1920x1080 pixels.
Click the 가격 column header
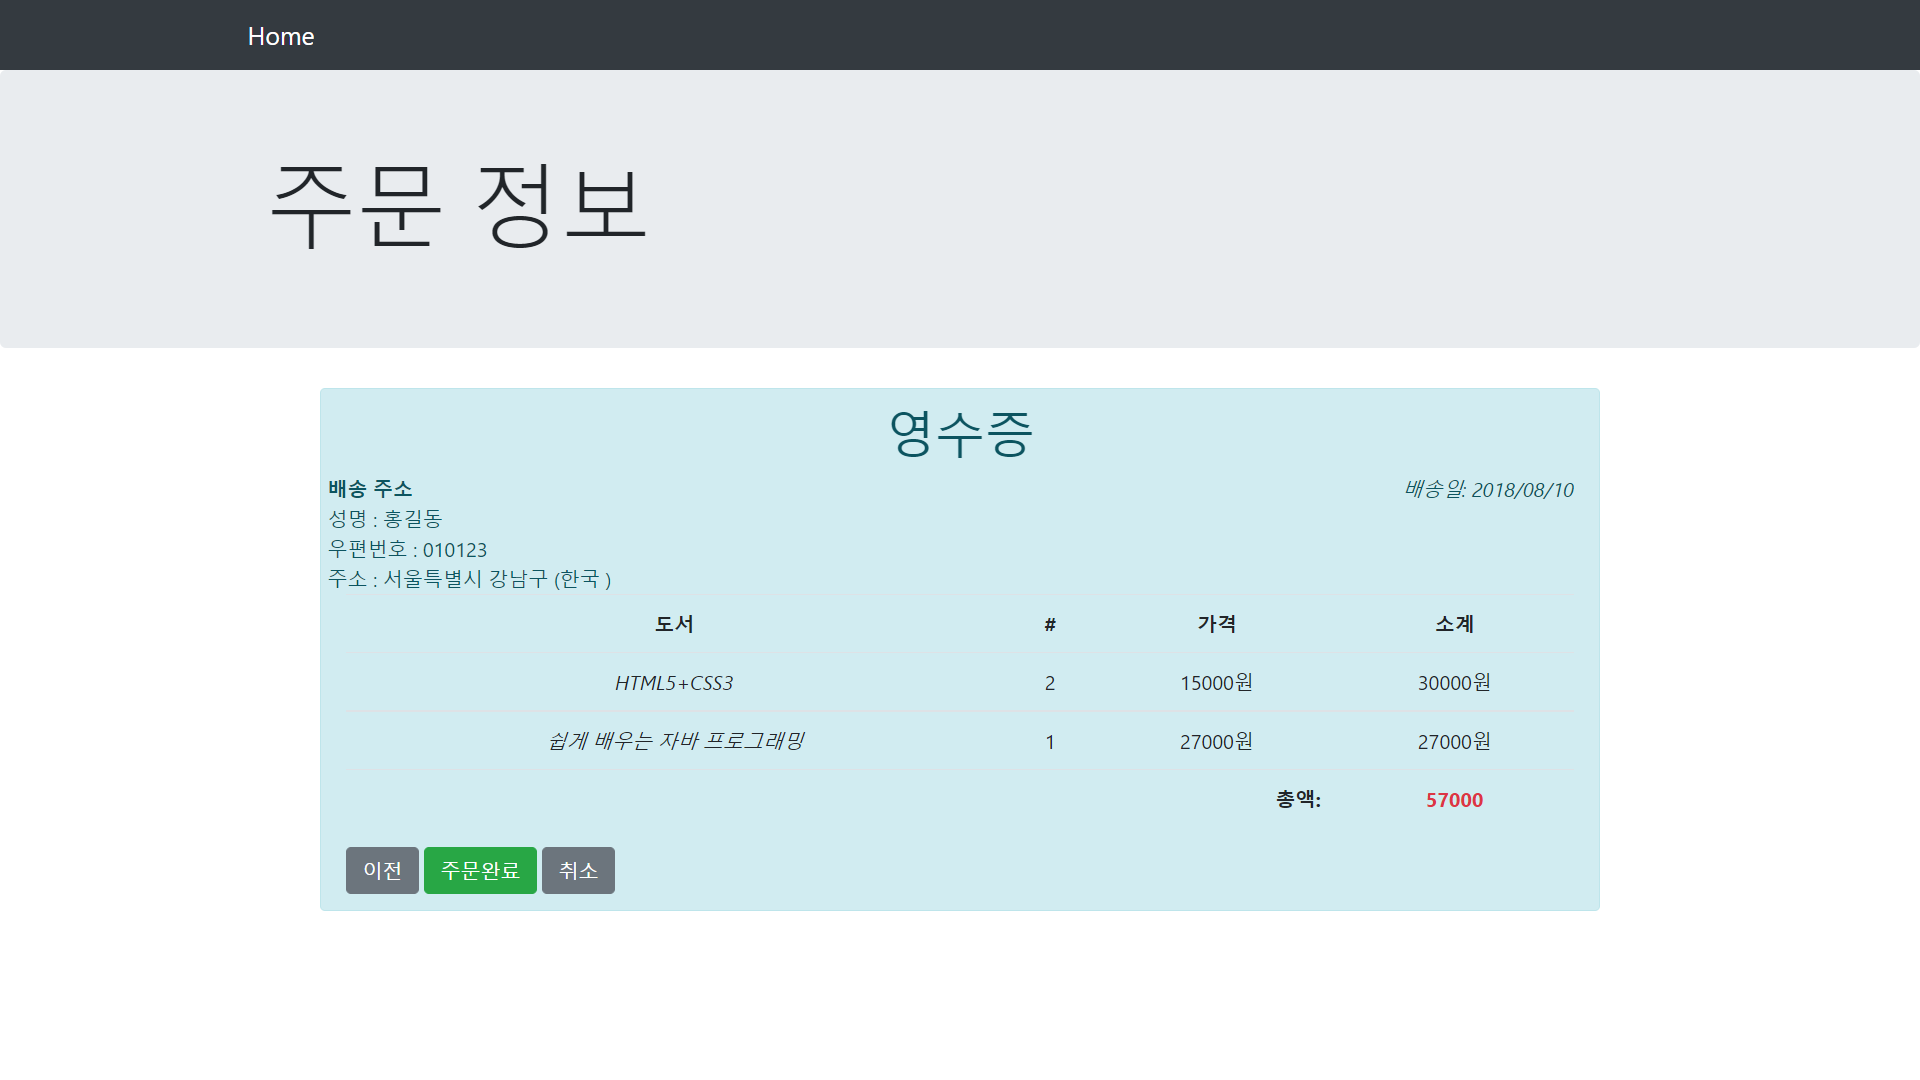pos(1216,624)
